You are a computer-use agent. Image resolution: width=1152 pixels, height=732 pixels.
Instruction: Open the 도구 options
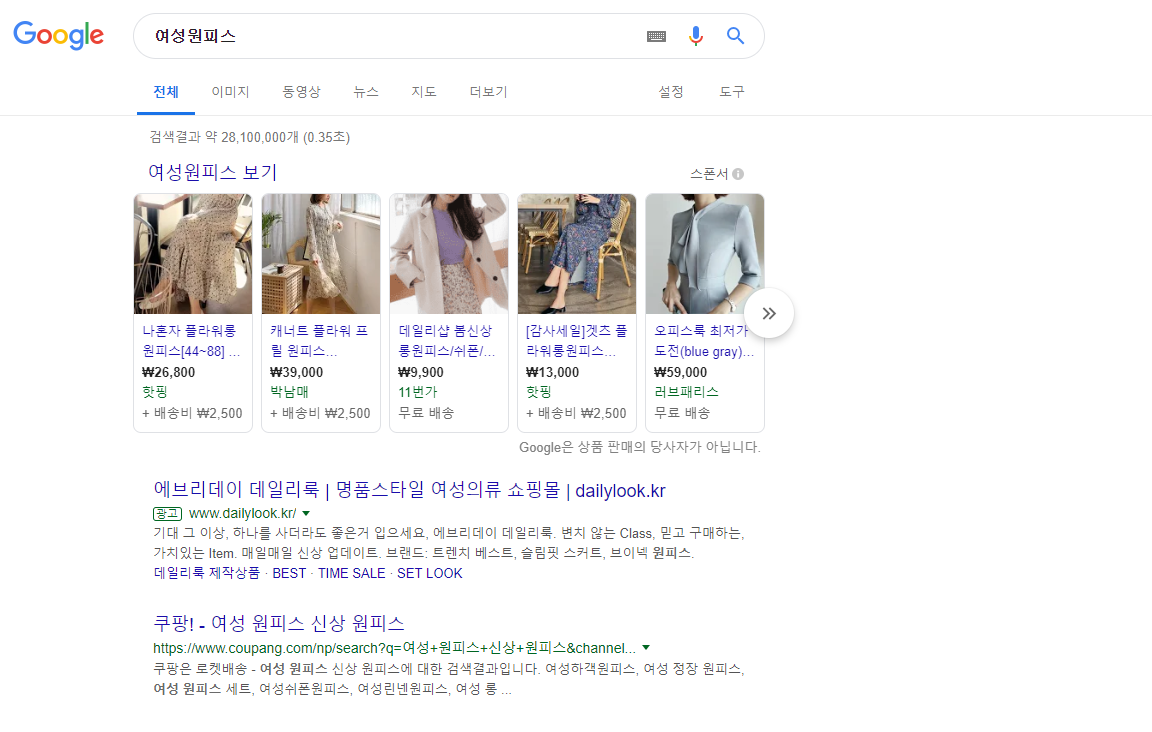click(731, 91)
